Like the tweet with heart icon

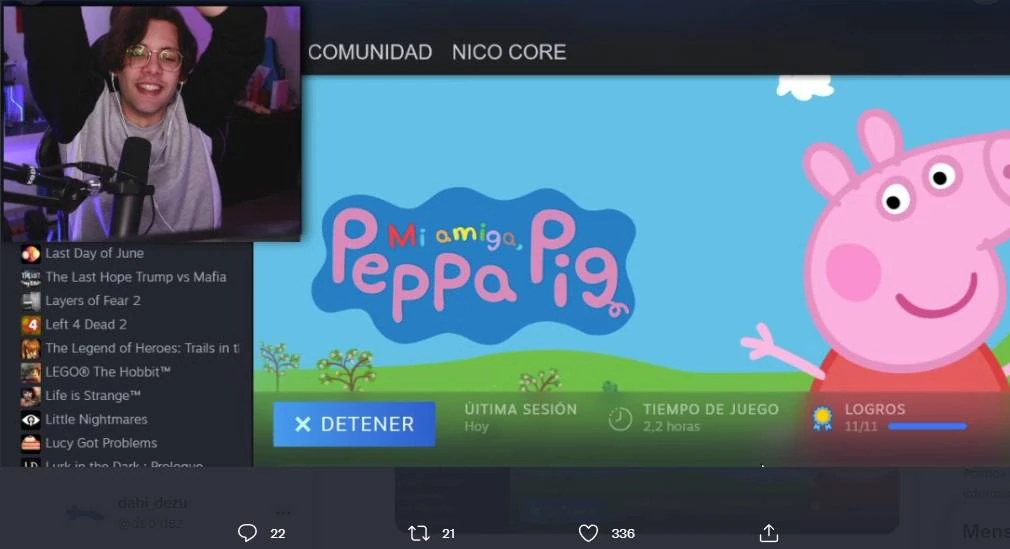pos(588,533)
